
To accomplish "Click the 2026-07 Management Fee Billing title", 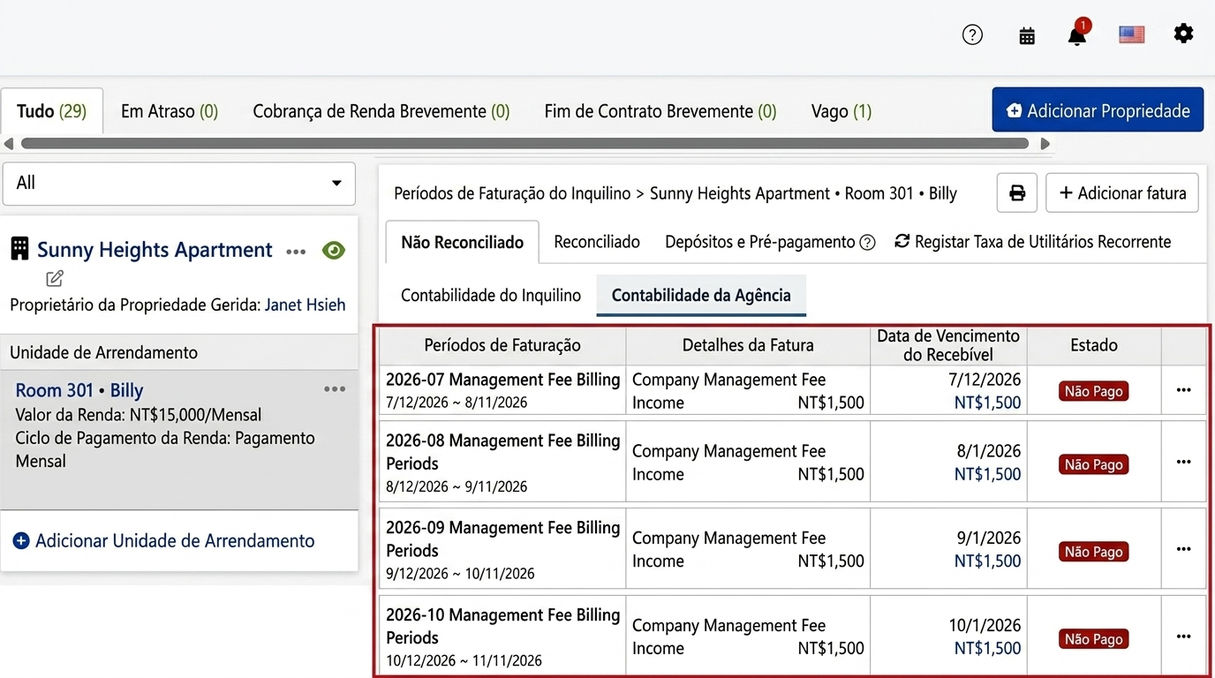I will (503, 380).
